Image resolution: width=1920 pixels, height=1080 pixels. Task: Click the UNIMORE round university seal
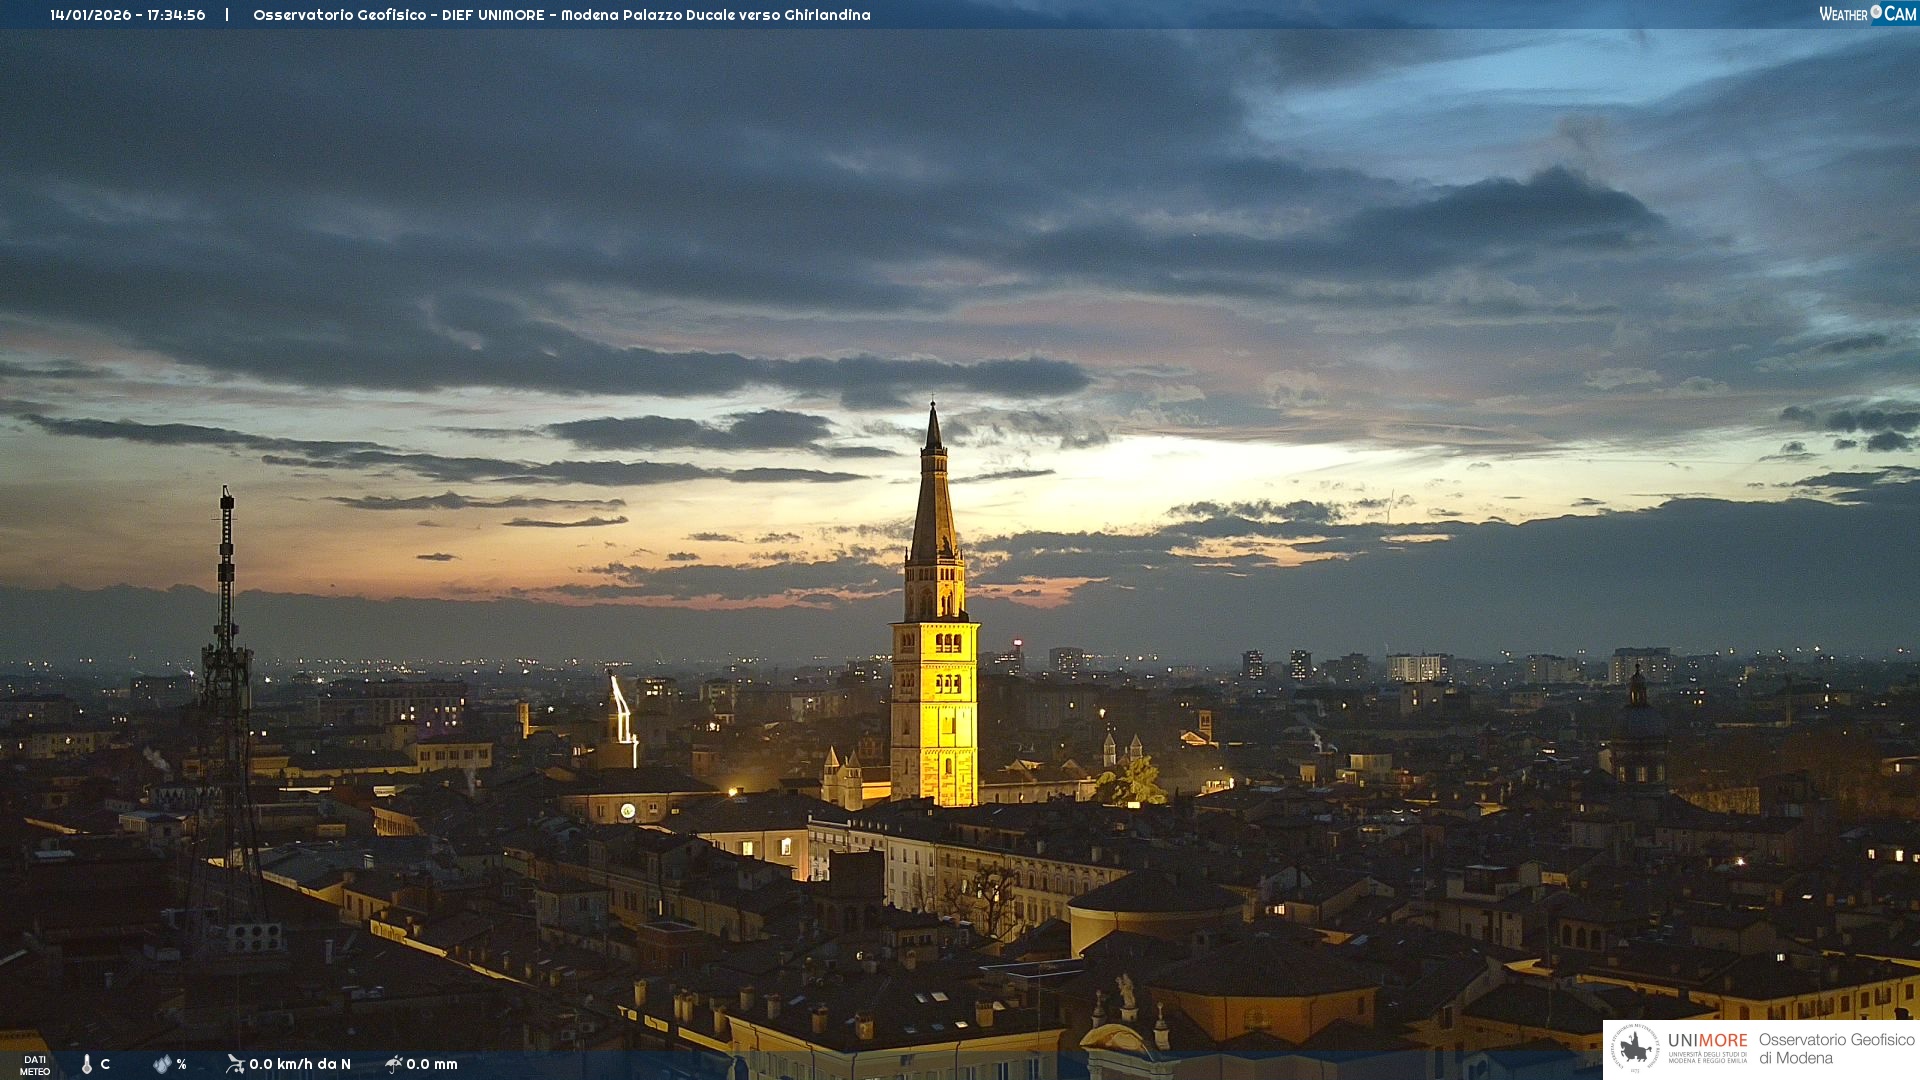click(1635, 1048)
